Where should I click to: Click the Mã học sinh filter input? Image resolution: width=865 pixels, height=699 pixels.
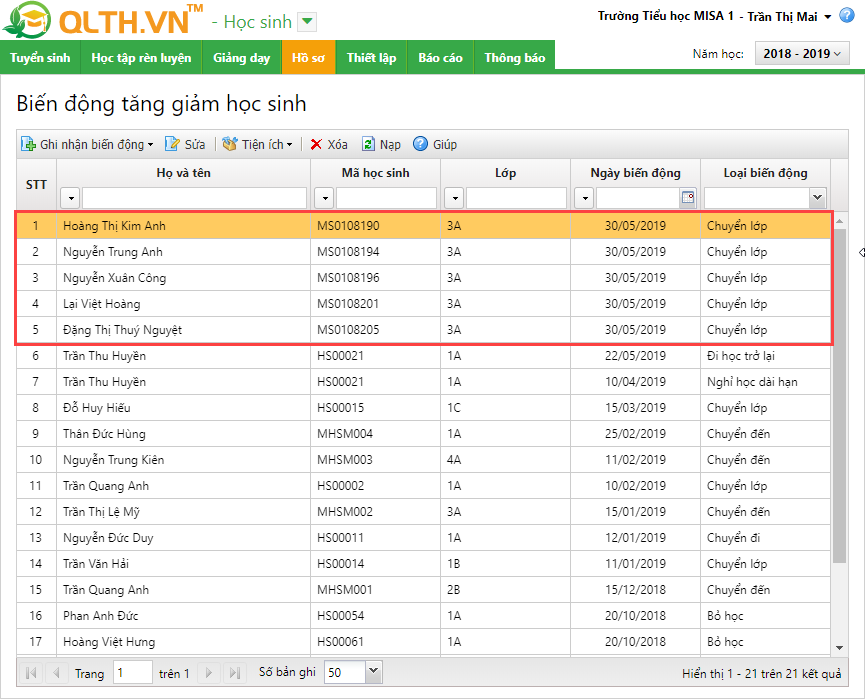(386, 198)
